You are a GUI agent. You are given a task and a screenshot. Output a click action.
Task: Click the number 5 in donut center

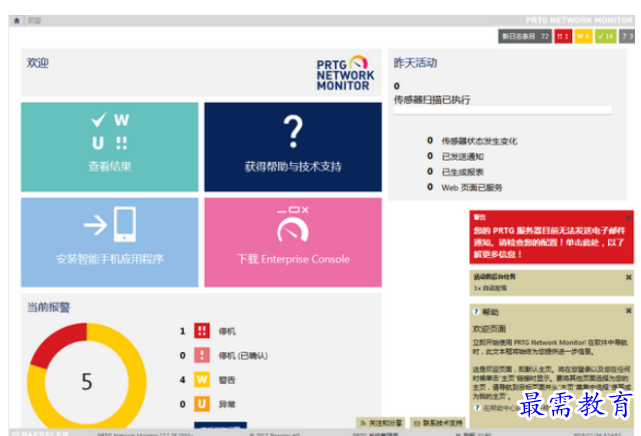(x=87, y=382)
